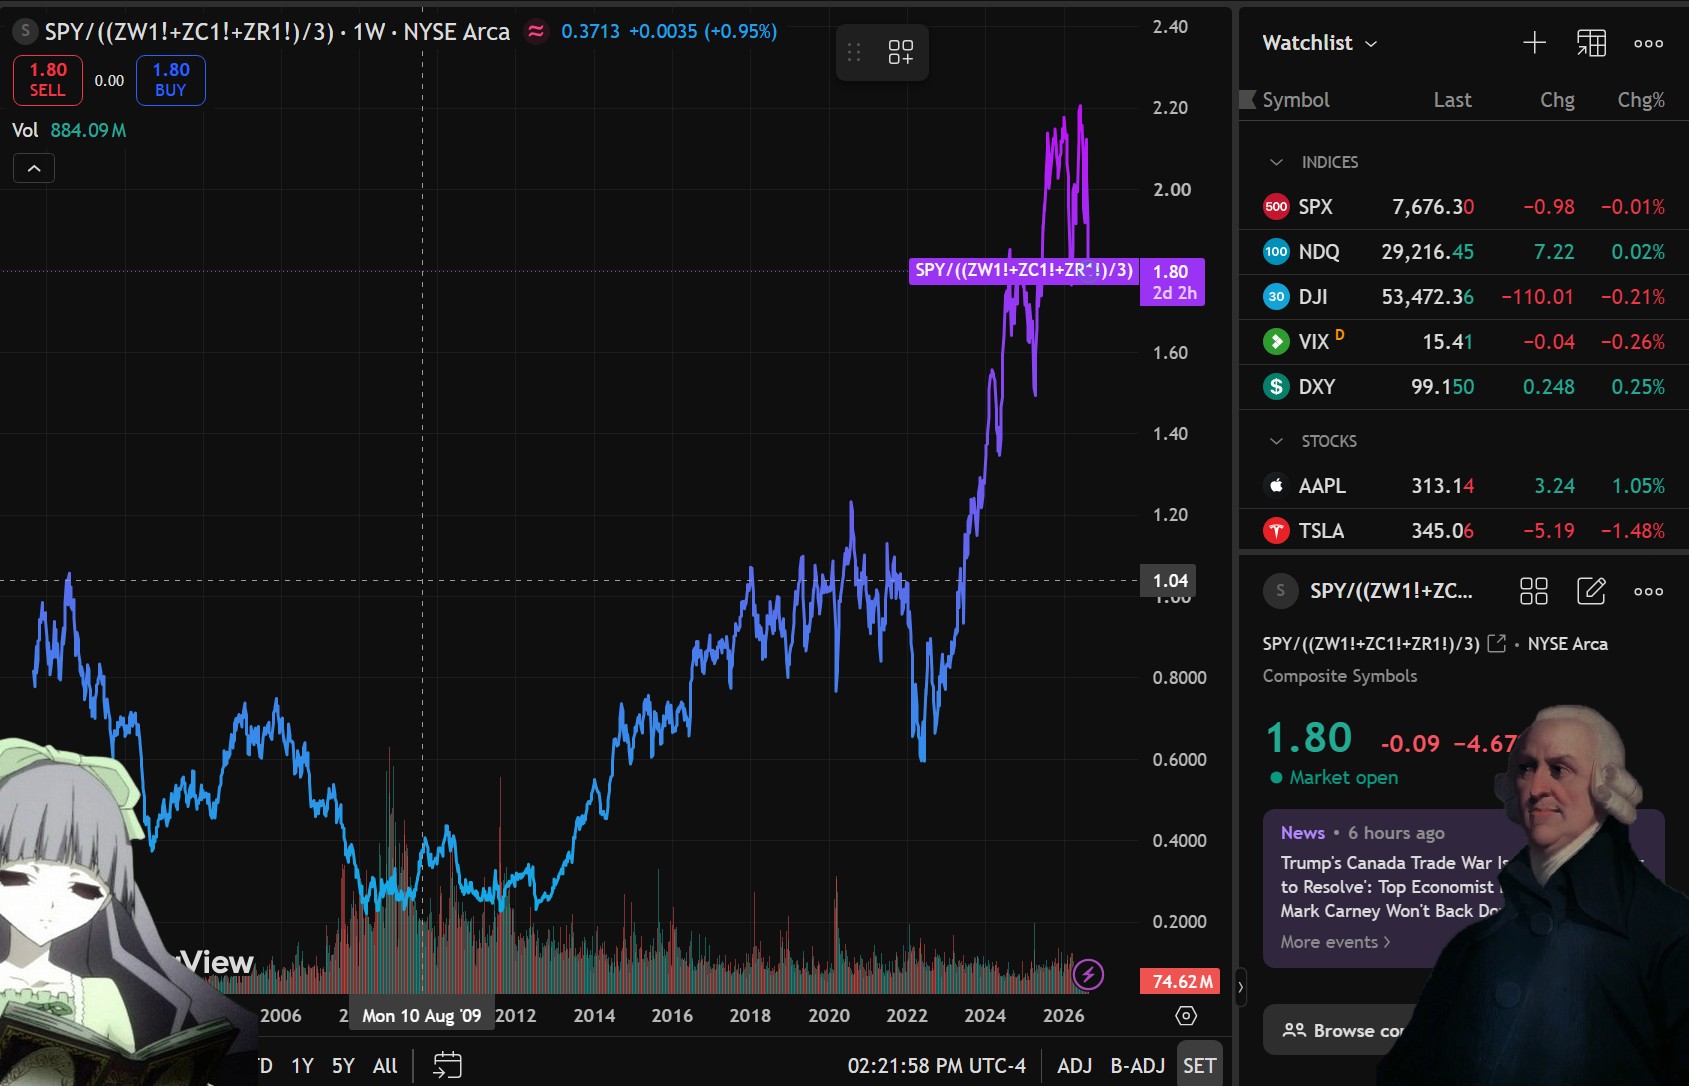Click the 1.80 SELL button
Screen dimensions: 1689x1086
[48, 80]
